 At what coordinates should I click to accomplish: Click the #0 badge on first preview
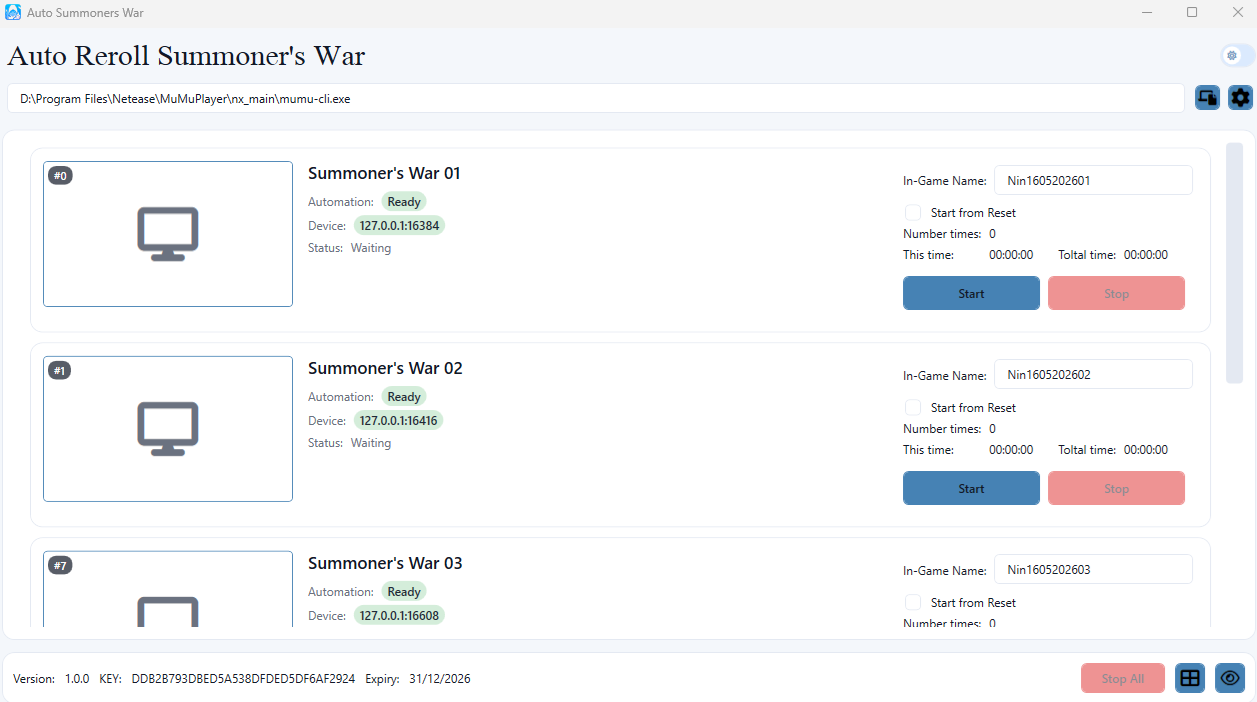(x=60, y=176)
